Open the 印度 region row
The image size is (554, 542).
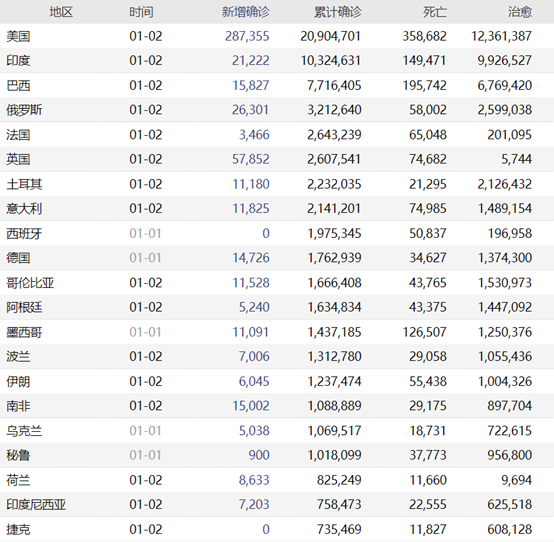[x=277, y=60]
